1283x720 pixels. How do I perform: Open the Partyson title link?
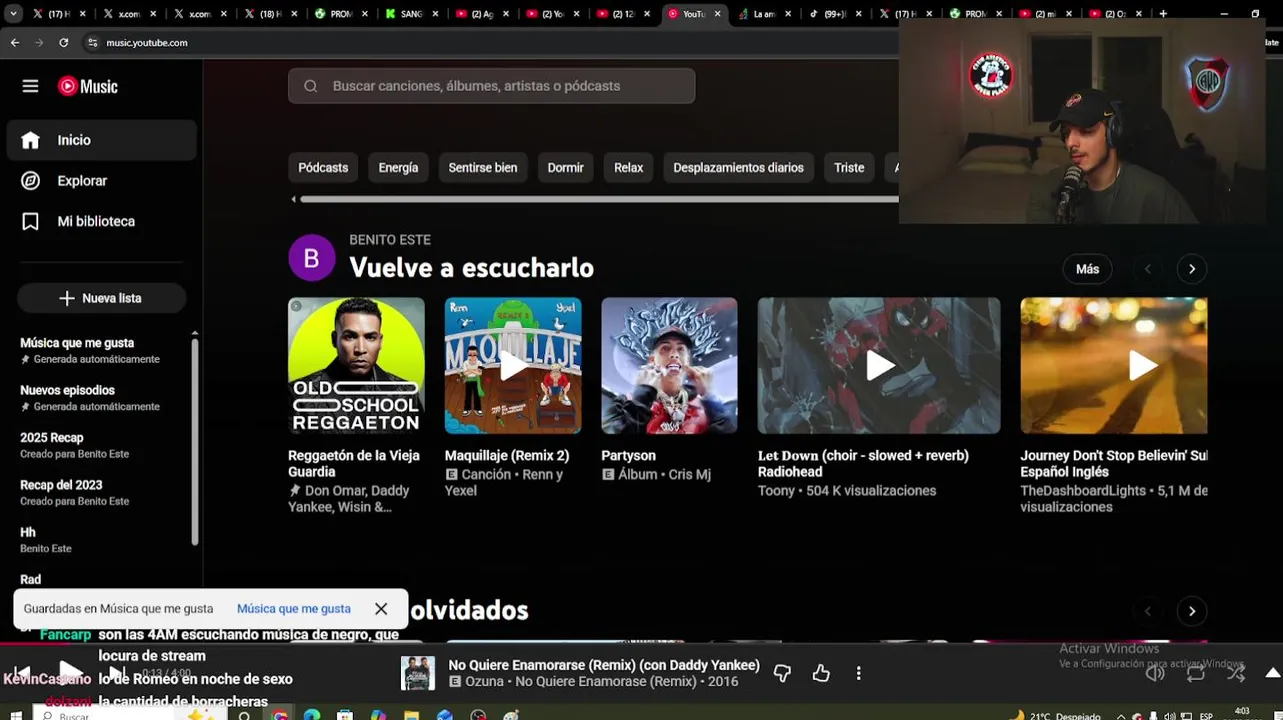[x=628, y=455]
